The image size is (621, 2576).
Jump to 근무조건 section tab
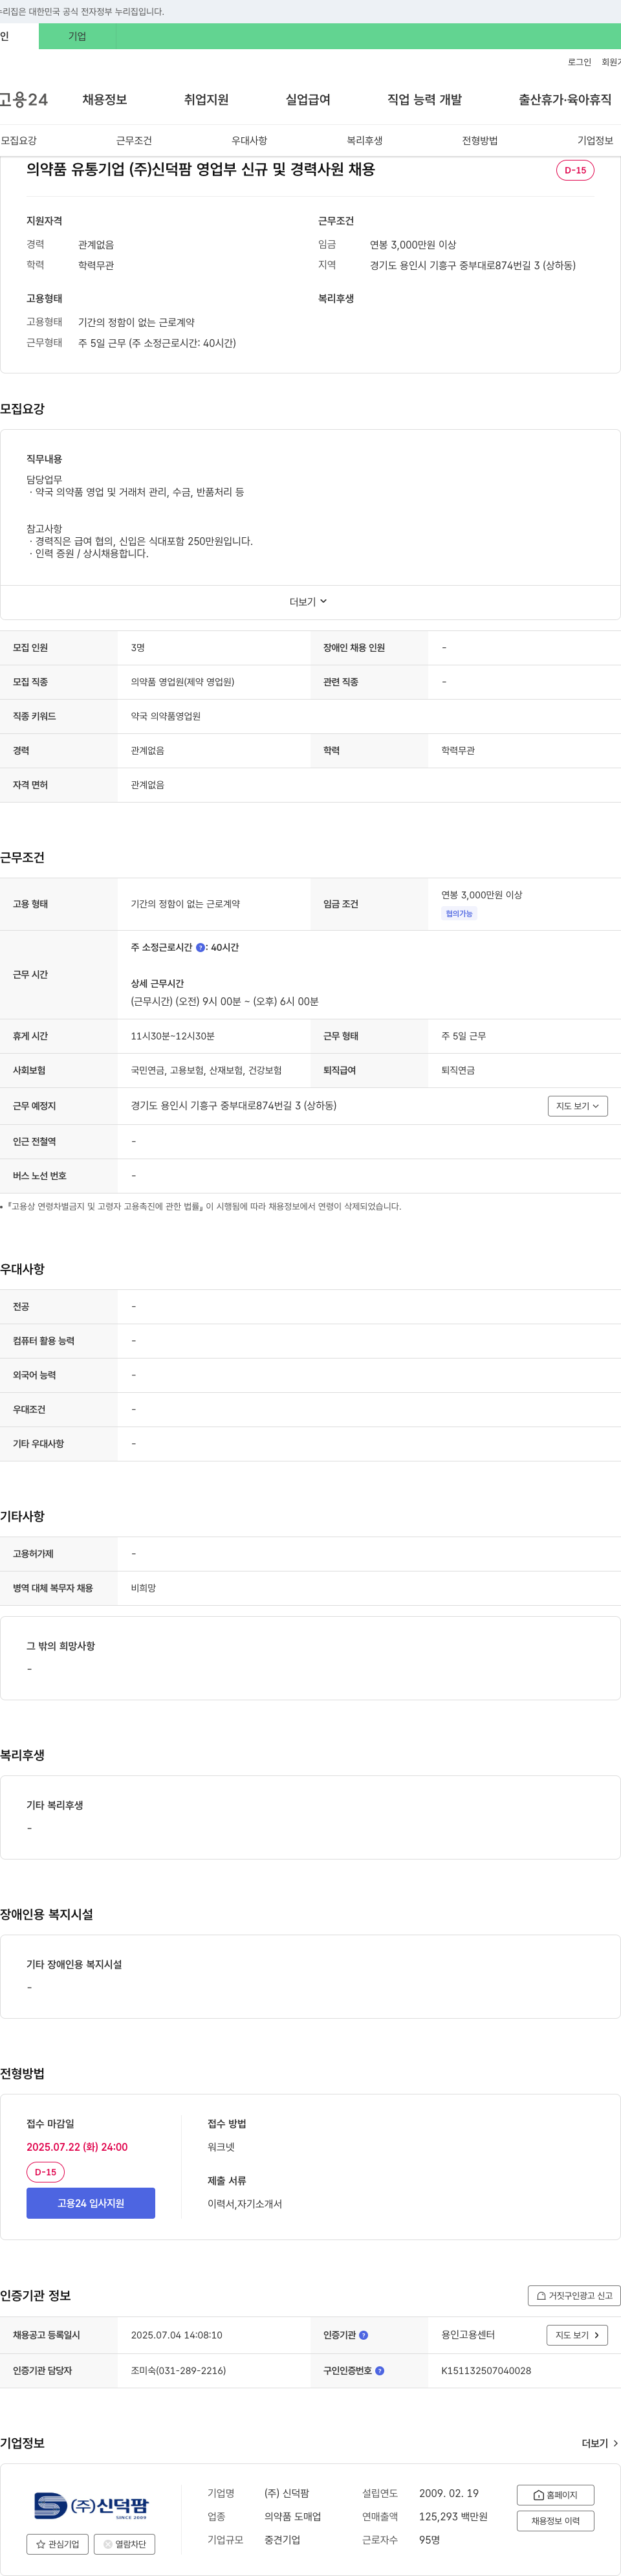pyautogui.click(x=134, y=141)
